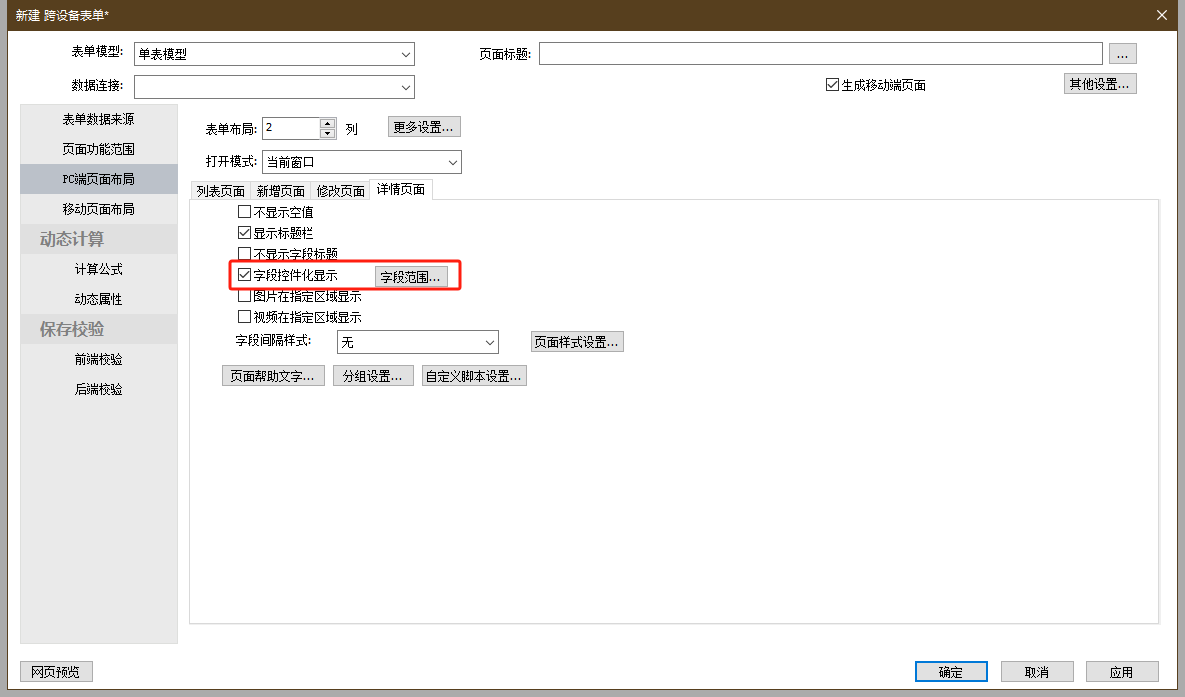The width and height of the screenshot is (1185, 697).
Task: Open 字段间隔样式 dropdown
Action: click(489, 342)
